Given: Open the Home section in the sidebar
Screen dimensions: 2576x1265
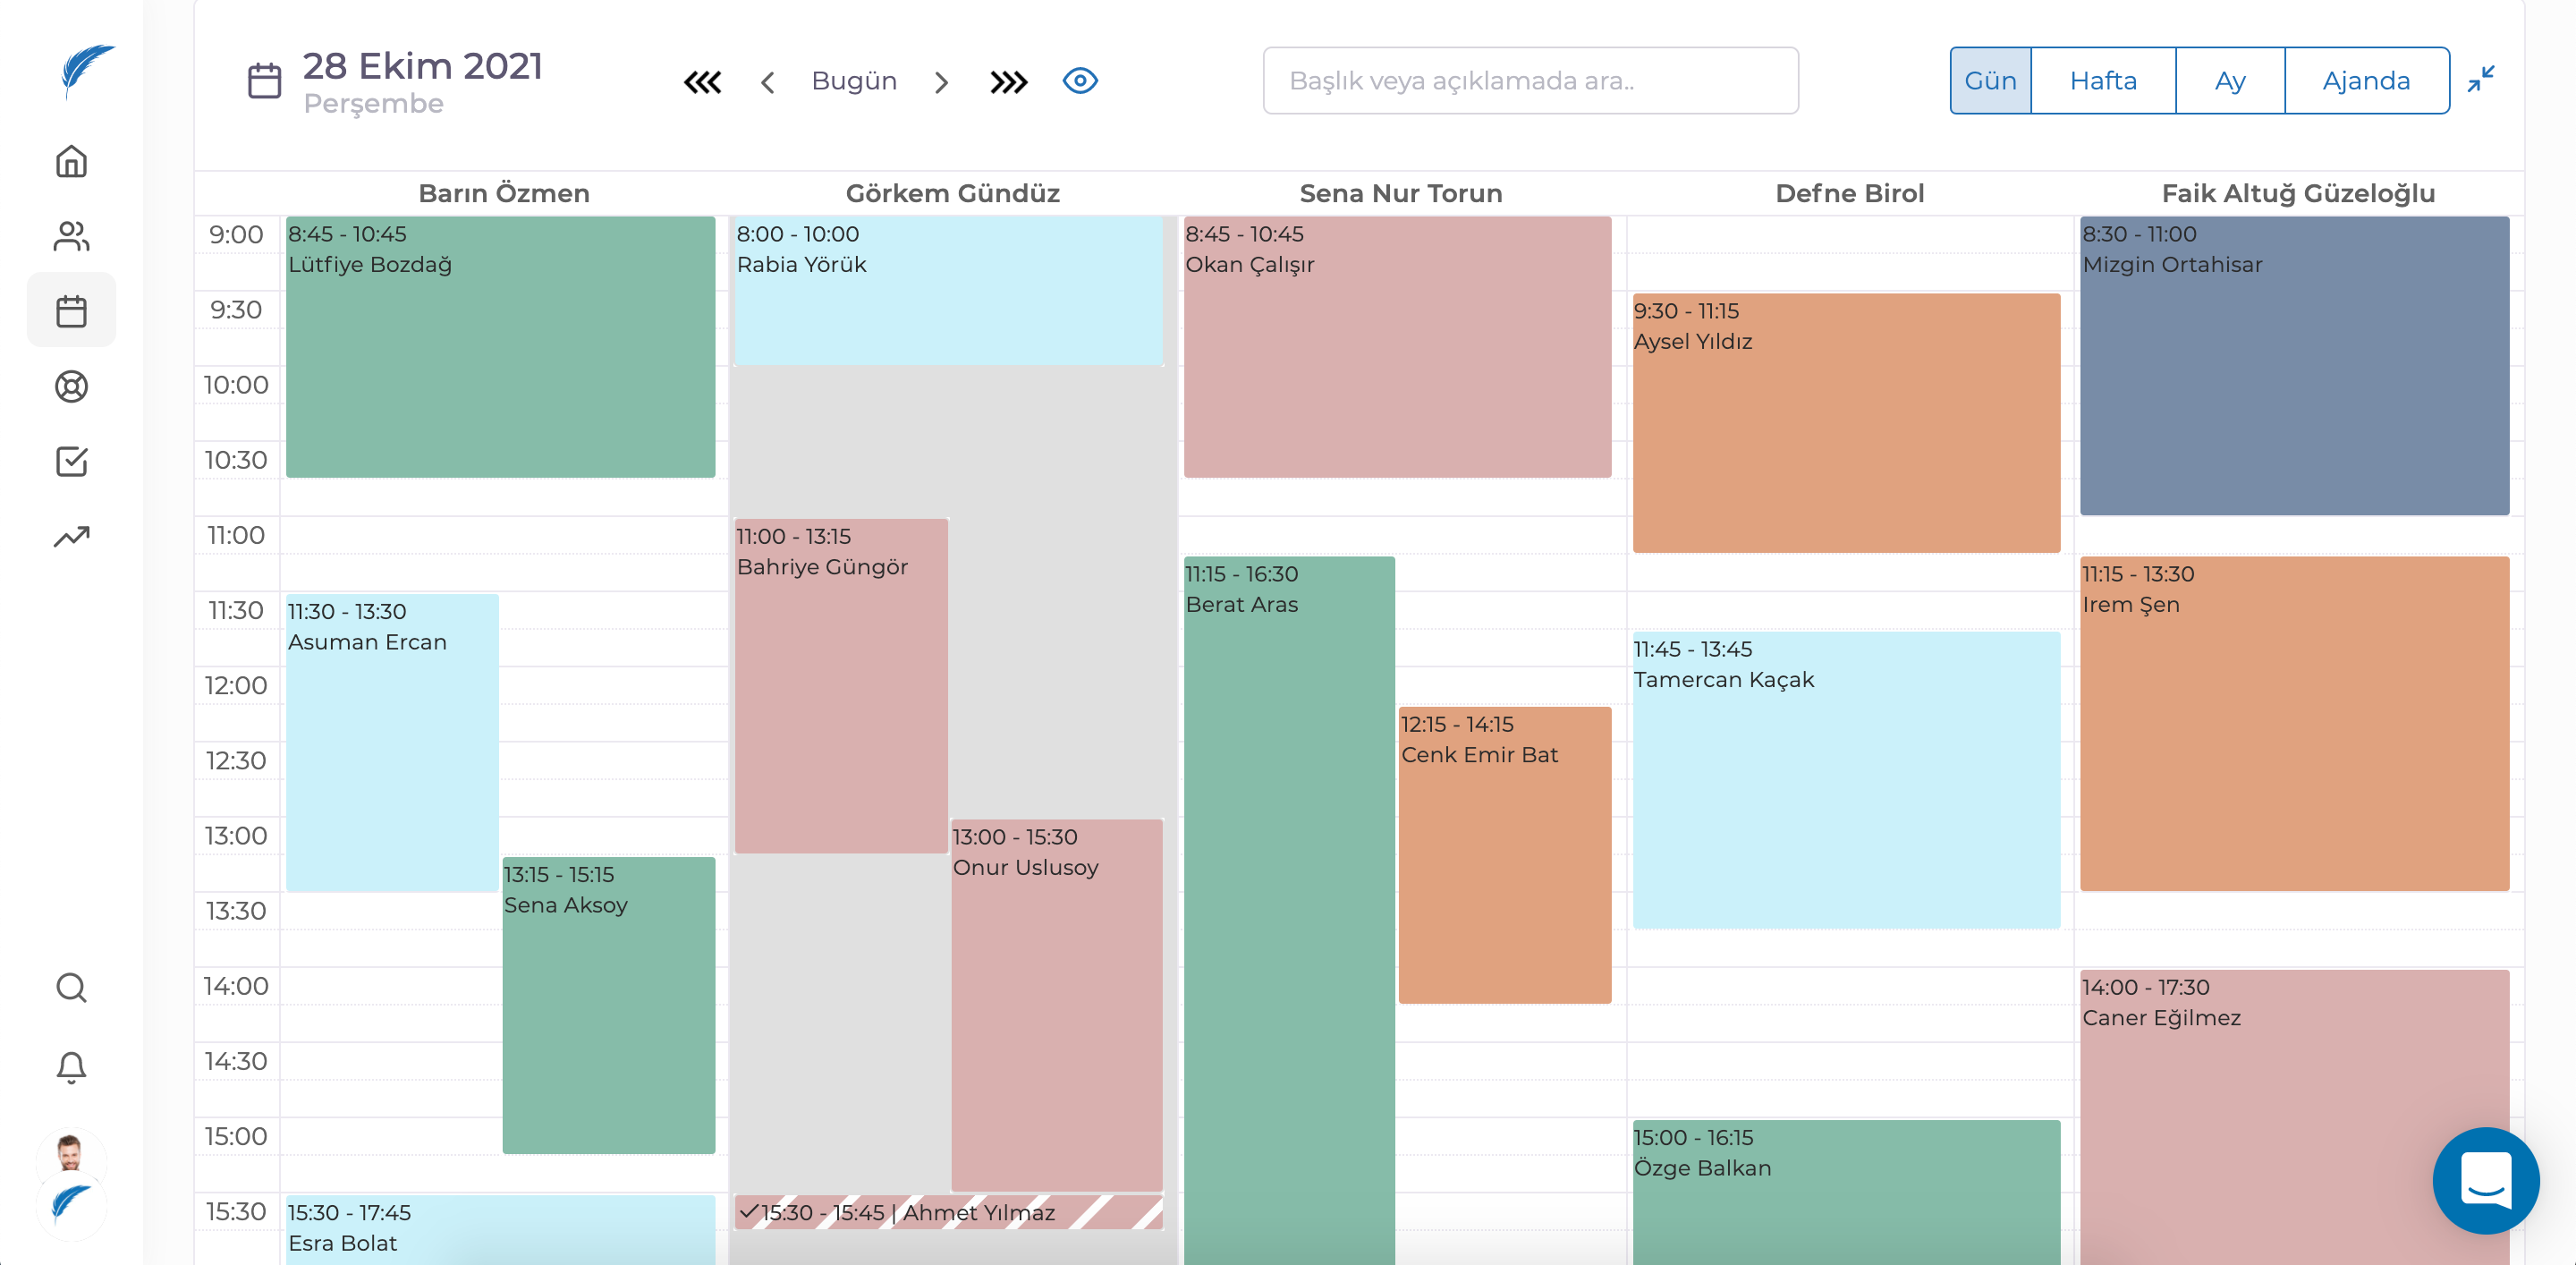Looking at the screenshot, I should [71, 161].
